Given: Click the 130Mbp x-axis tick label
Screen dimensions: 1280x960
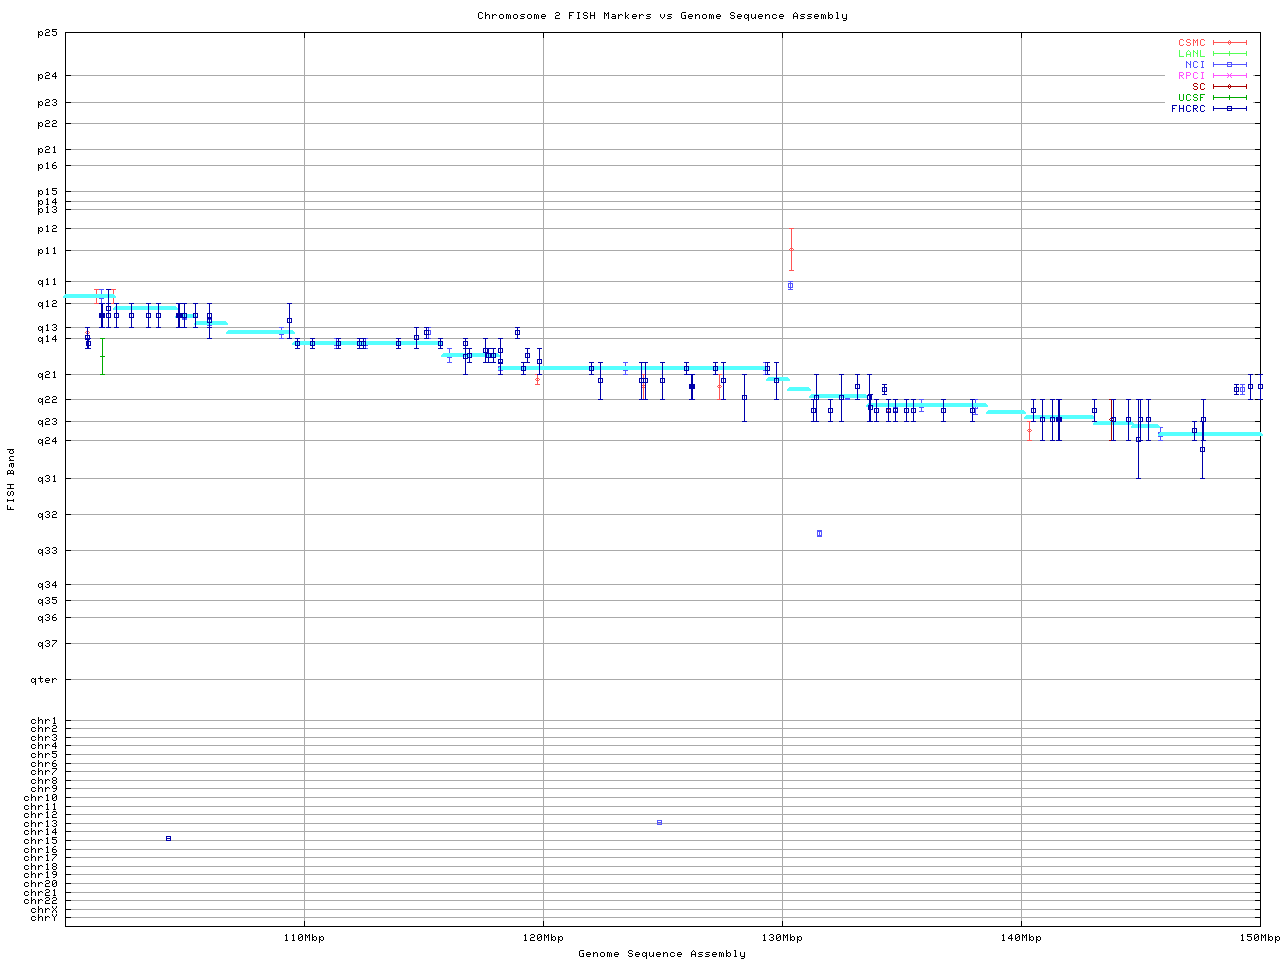Looking at the screenshot, I should pos(782,938).
